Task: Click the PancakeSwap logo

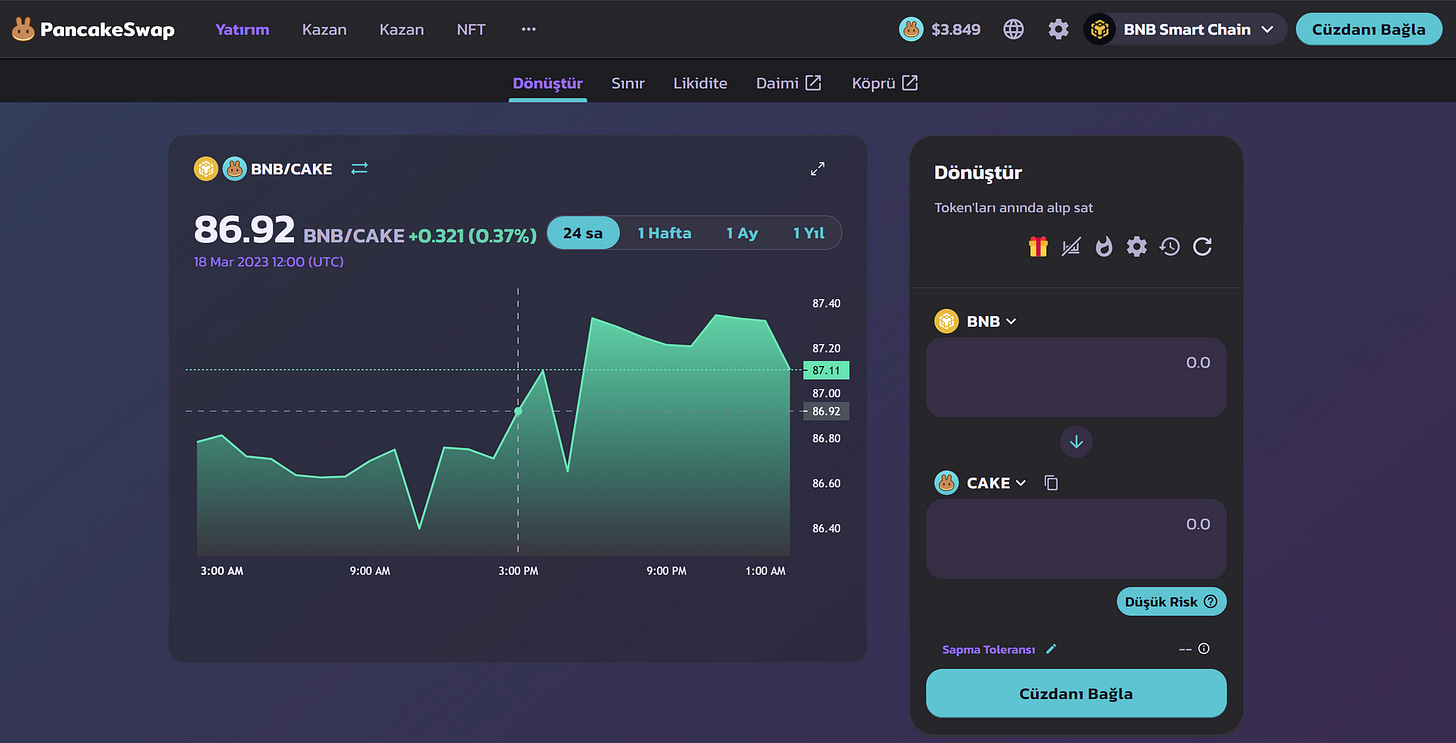Action: click(x=93, y=29)
